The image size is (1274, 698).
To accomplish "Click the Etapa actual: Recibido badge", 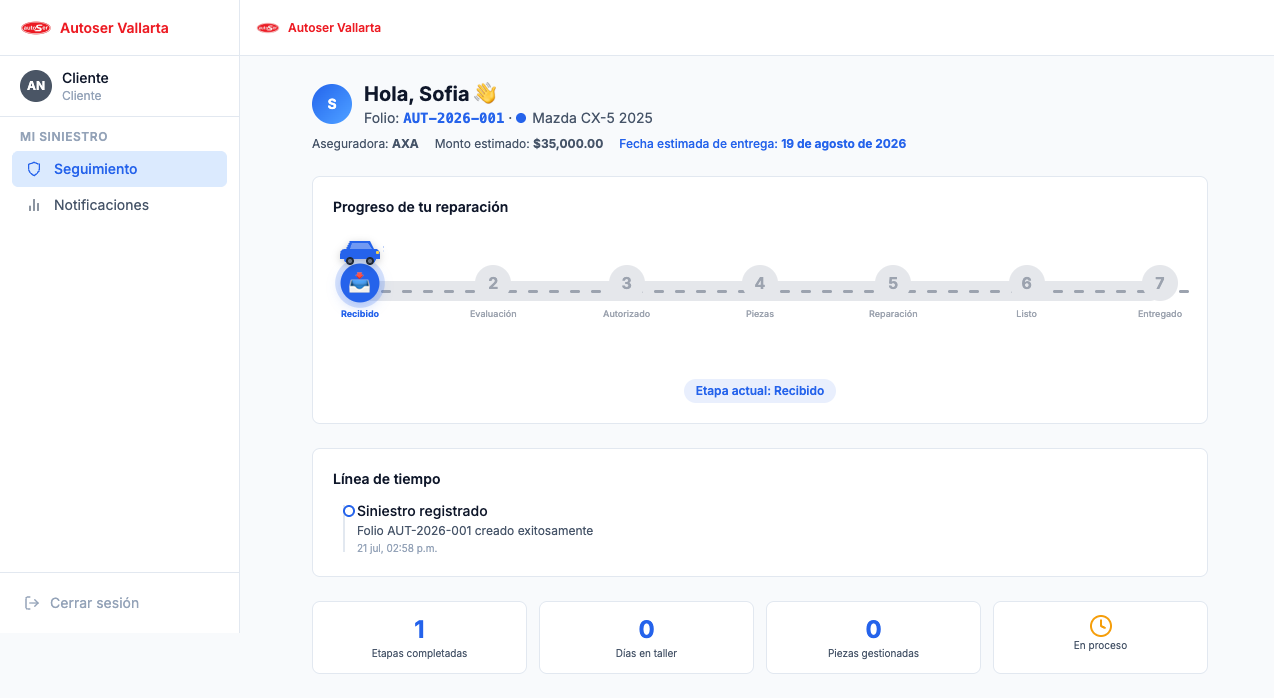I will [x=760, y=391].
